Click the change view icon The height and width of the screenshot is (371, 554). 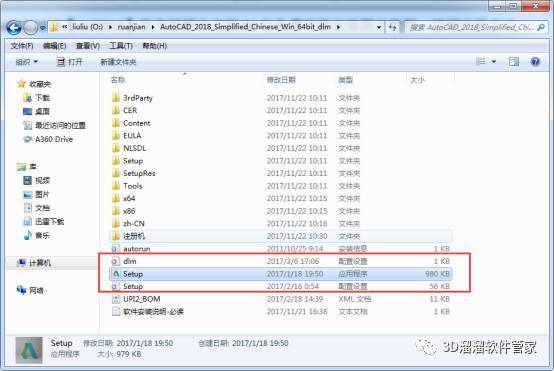point(481,62)
